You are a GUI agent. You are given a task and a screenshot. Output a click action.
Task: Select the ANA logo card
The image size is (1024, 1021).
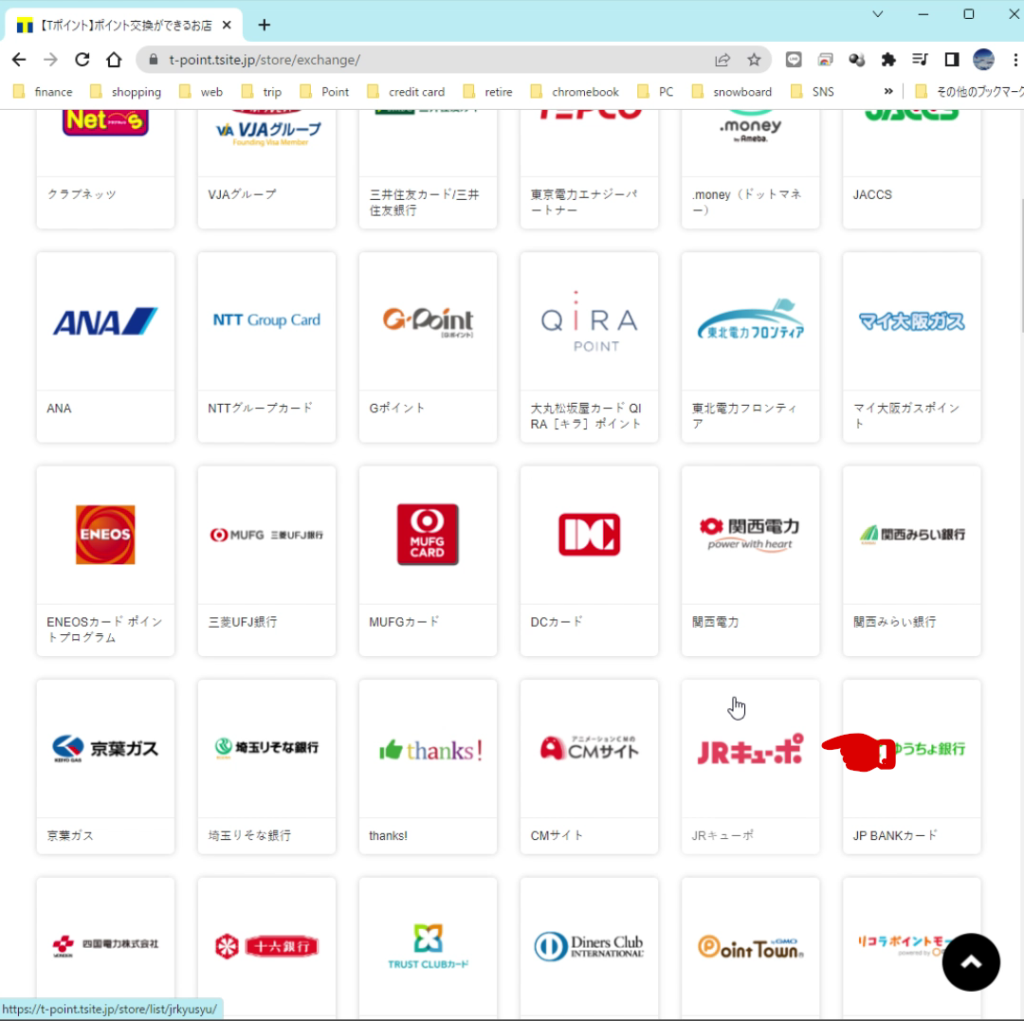105,321
